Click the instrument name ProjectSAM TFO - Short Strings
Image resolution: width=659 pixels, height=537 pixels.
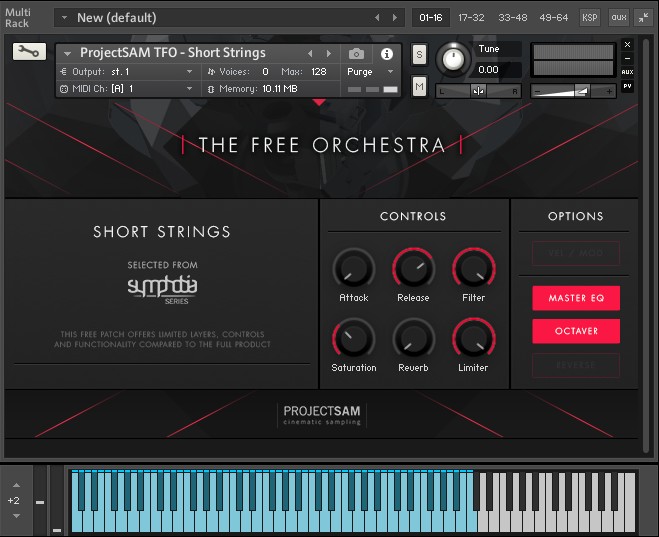(x=173, y=53)
